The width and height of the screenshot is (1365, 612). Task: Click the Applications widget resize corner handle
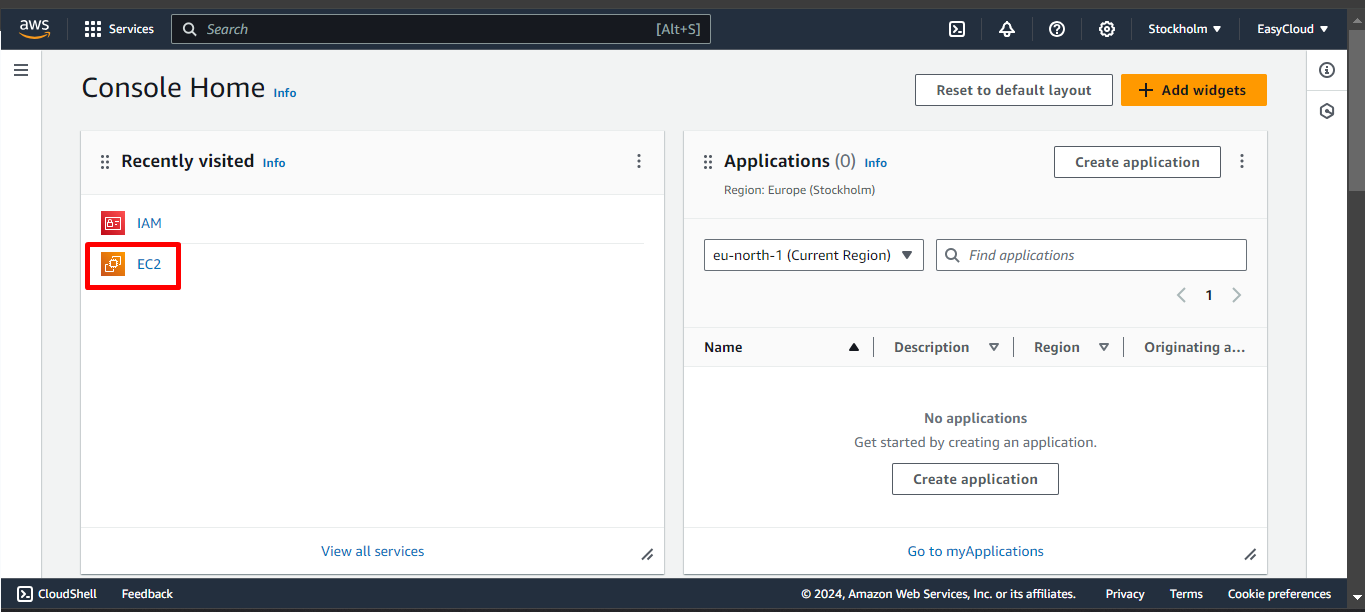point(1250,554)
